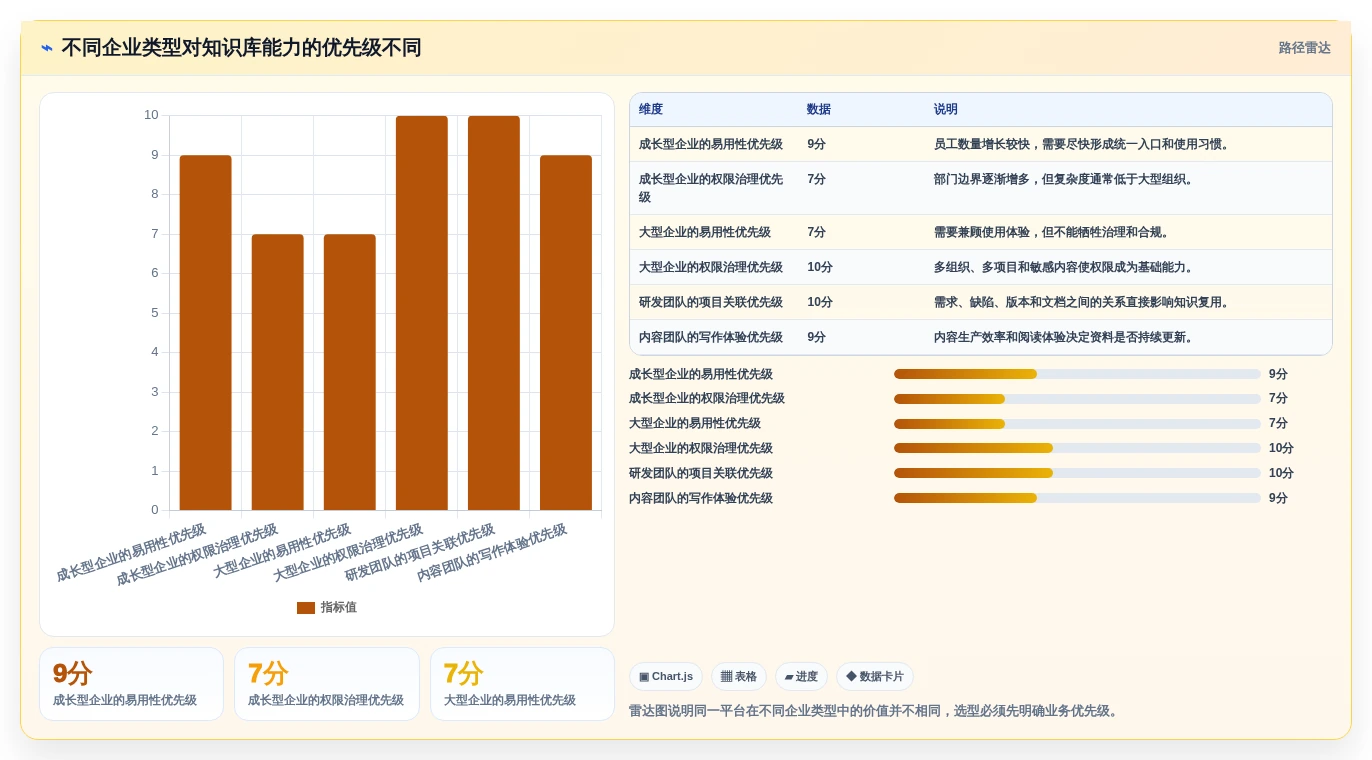
Task: Toggle the 指标值 legend color swatch
Action: 306,608
